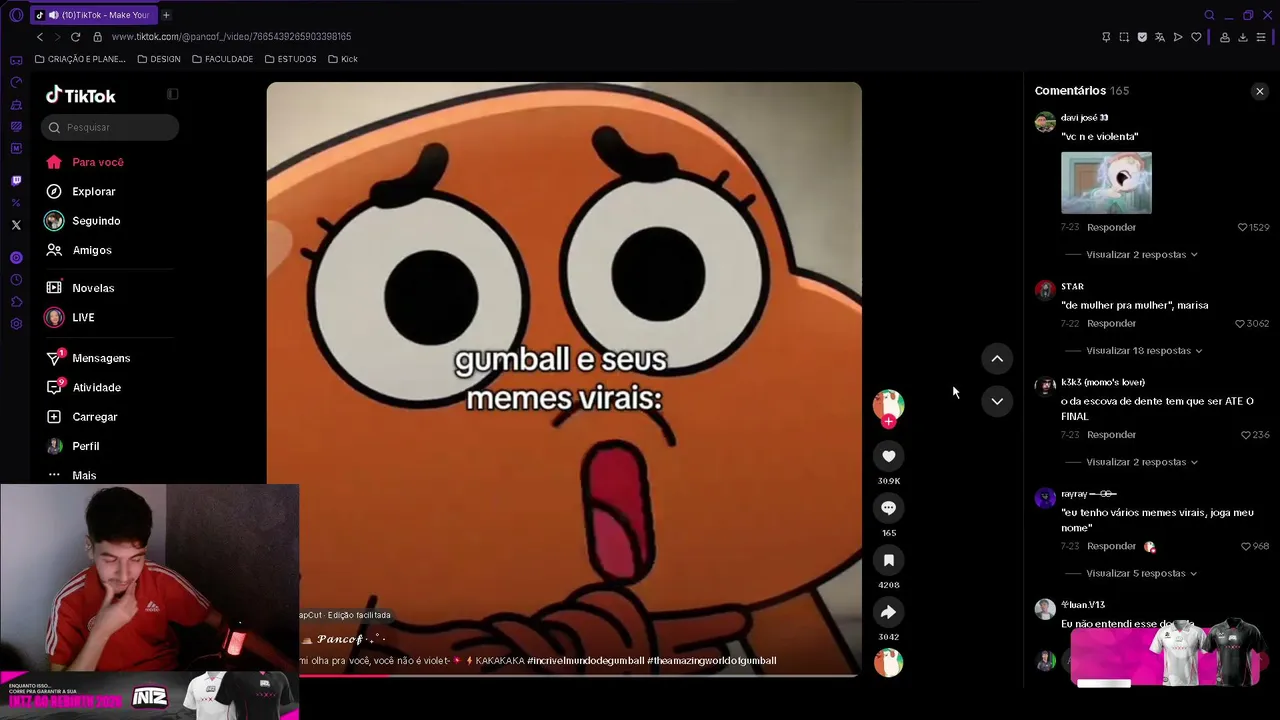The image size is (1280, 720).
Task: Expand 'Visualizar 2 respostas' under davi josé's comment
Action: (1142, 255)
